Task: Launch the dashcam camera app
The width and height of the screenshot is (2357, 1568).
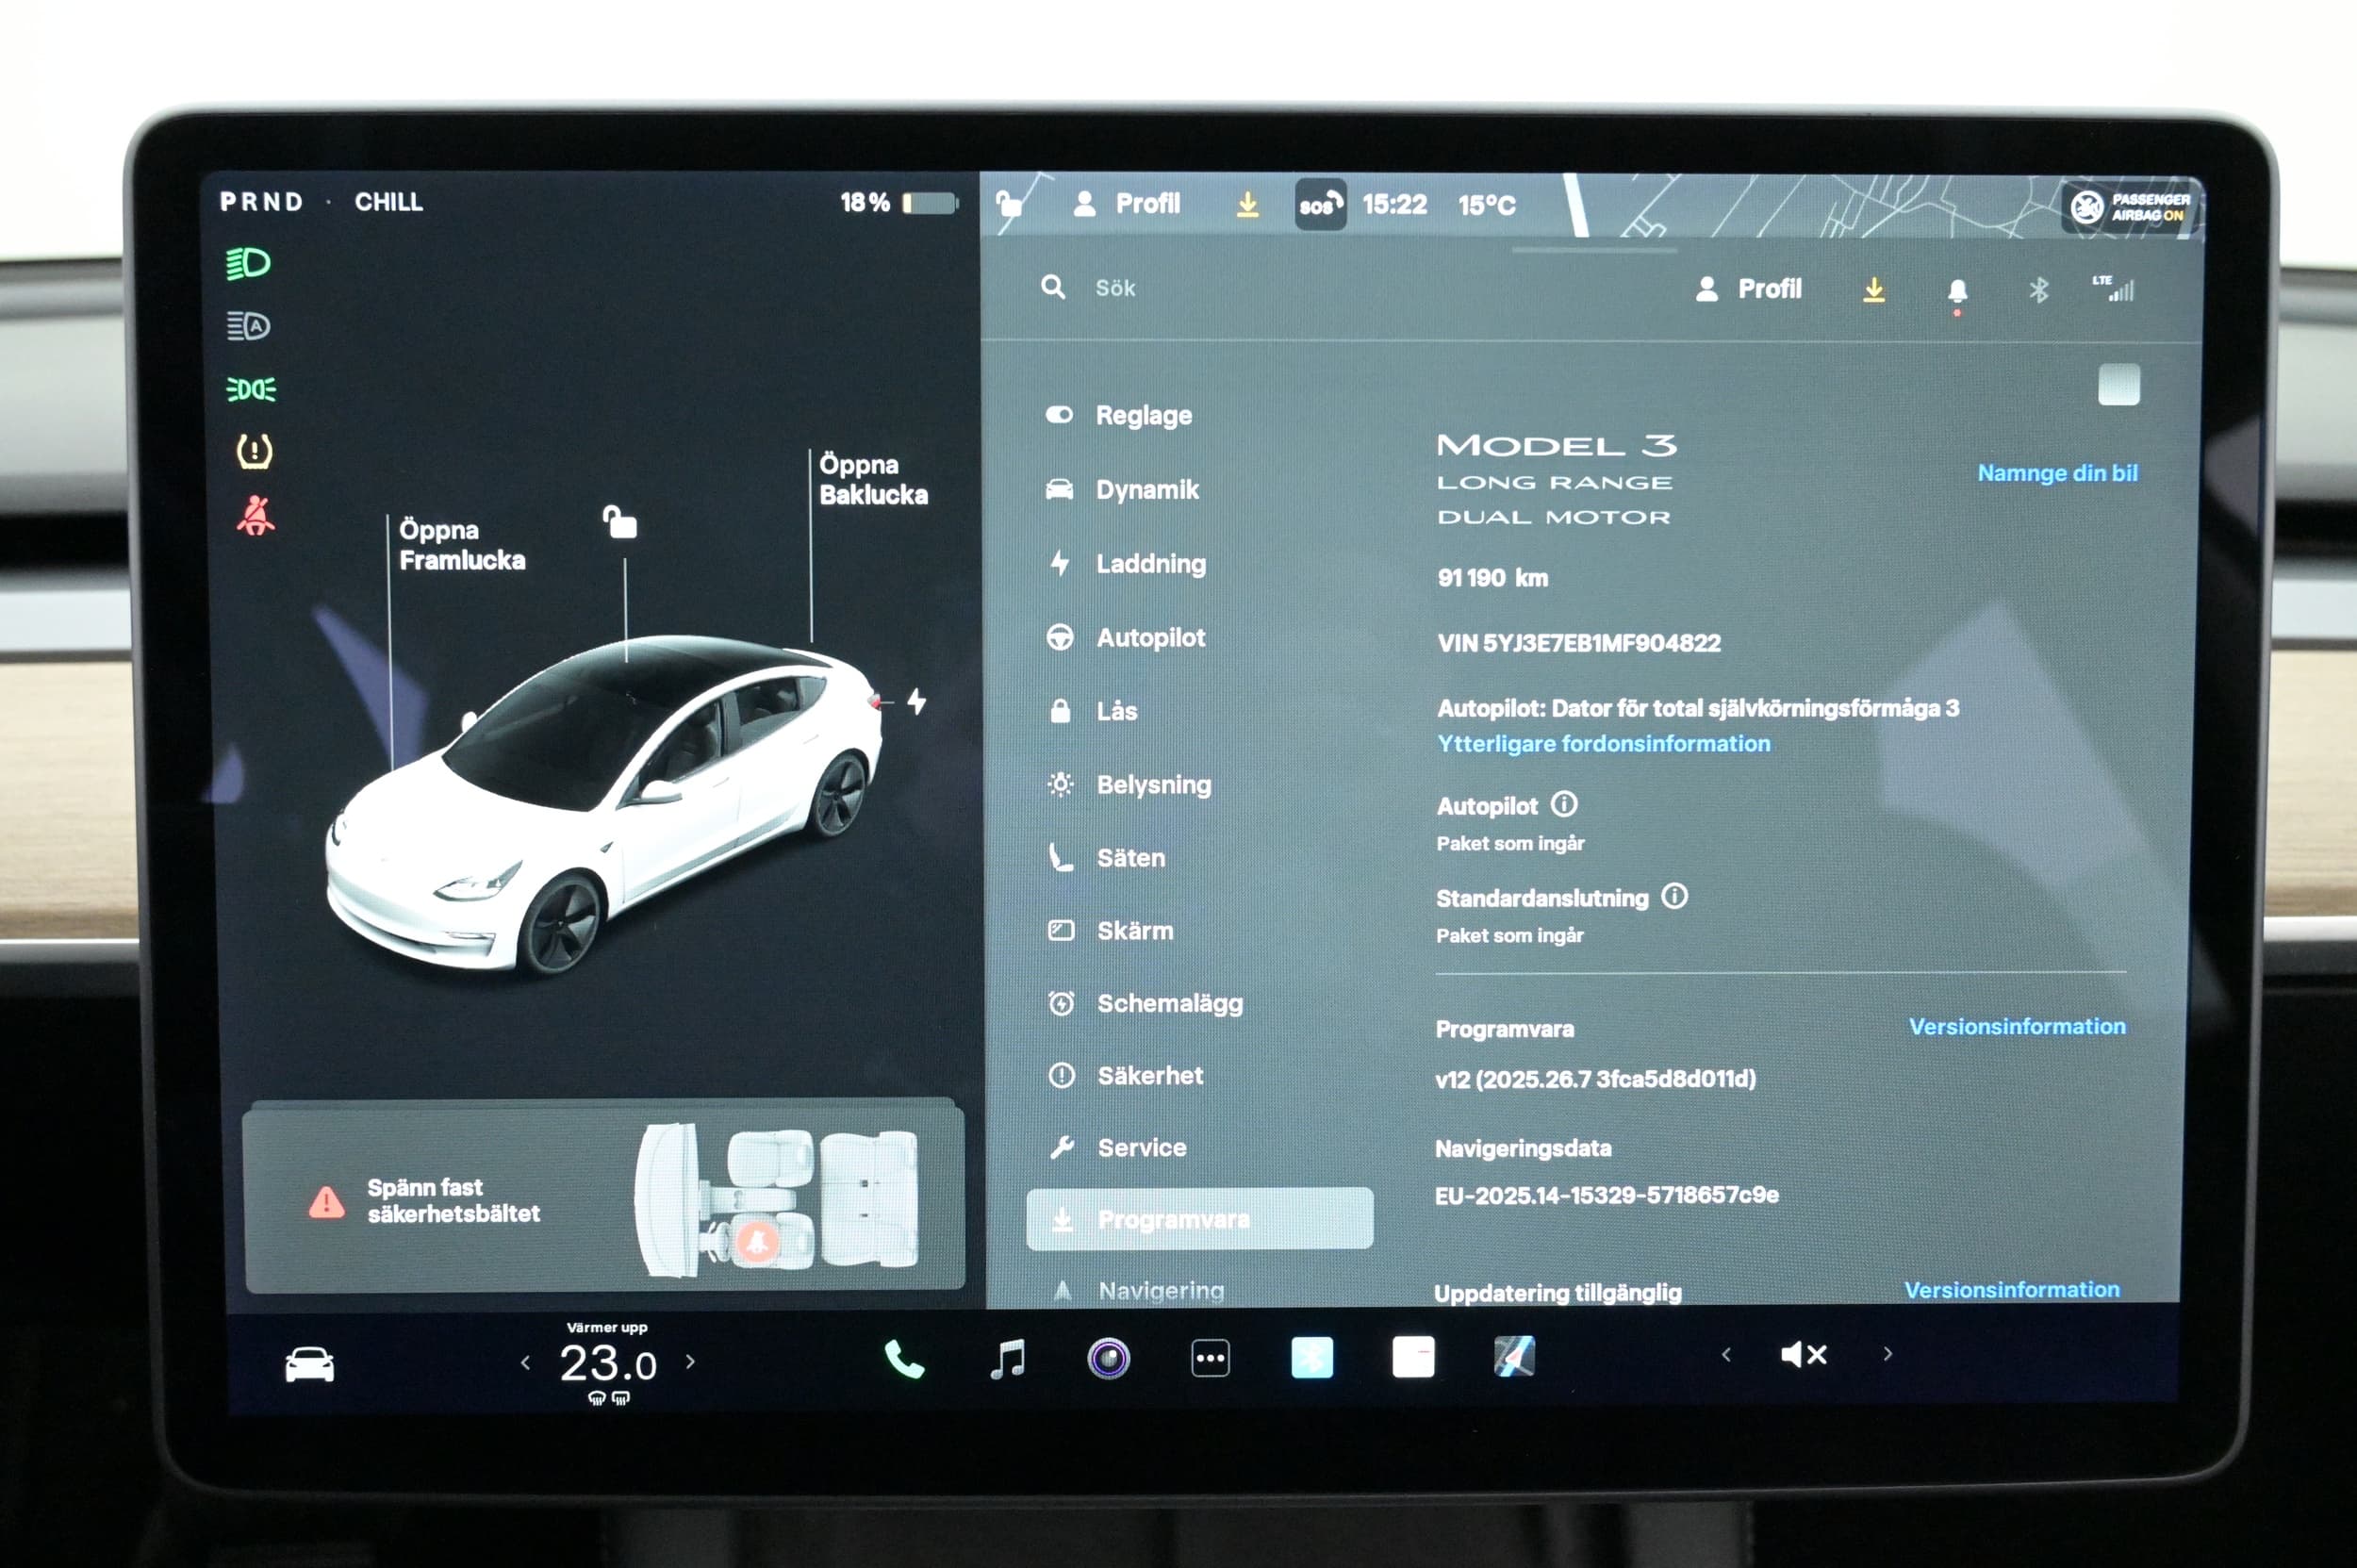Action: pyautogui.click(x=1108, y=1359)
